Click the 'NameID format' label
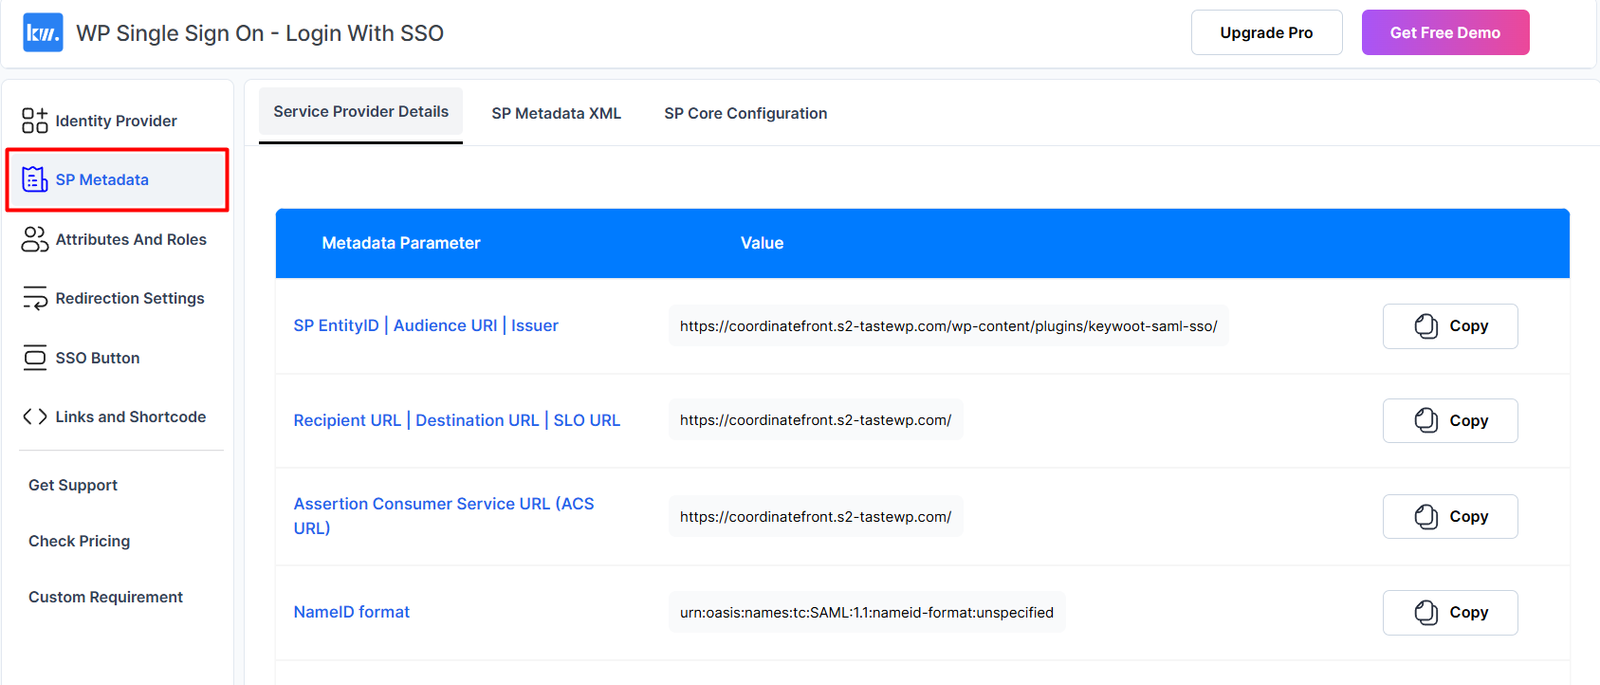The width and height of the screenshot is (1600, 685). pyautogui.click(x=352, y=612)
